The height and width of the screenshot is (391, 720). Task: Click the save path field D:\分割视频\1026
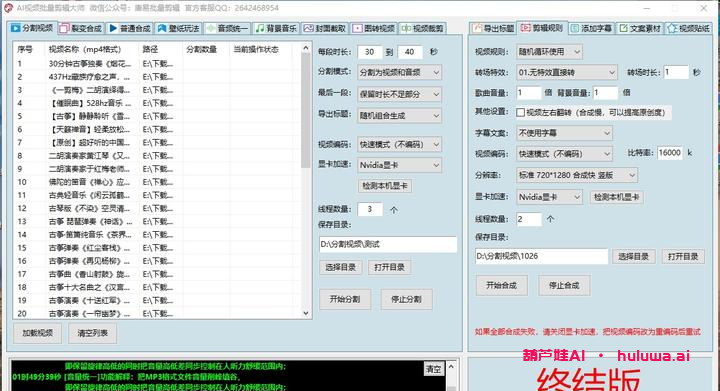point(542,256)
